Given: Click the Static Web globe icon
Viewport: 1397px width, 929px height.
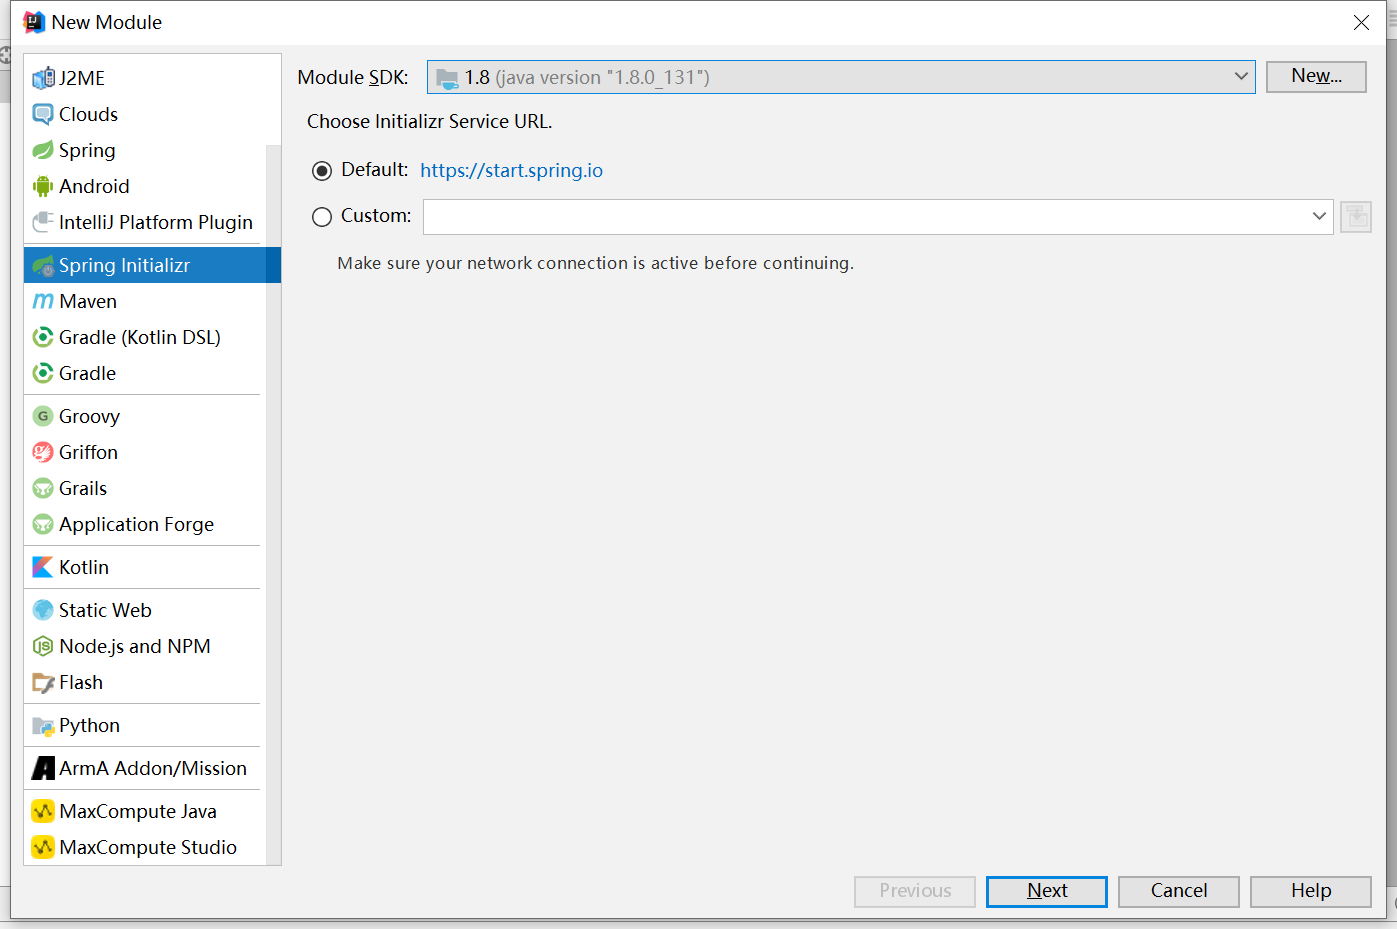Looking at the screenshot, I should 43,610.
